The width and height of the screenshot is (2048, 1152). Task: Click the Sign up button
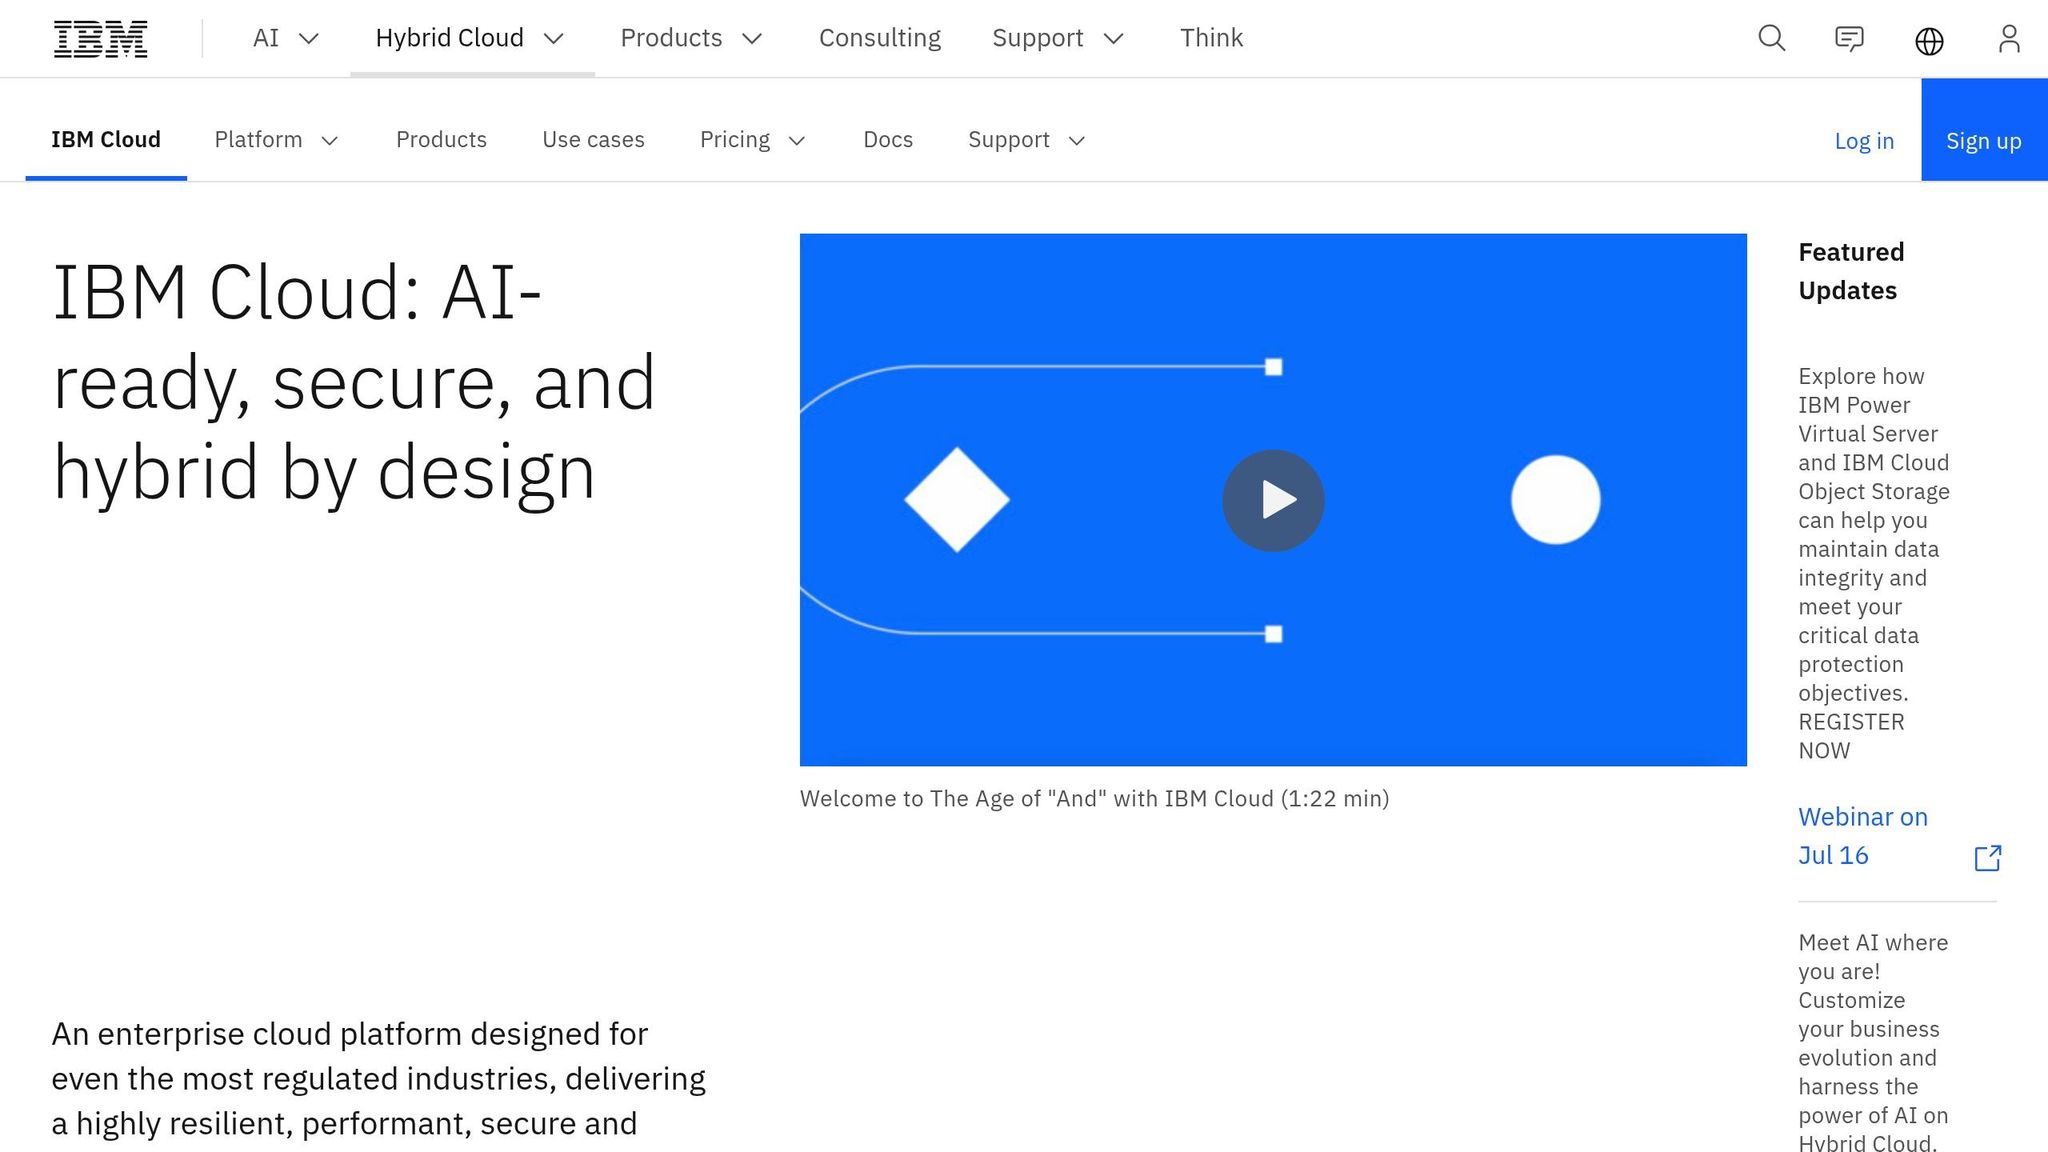click(x=1984, y=130)
